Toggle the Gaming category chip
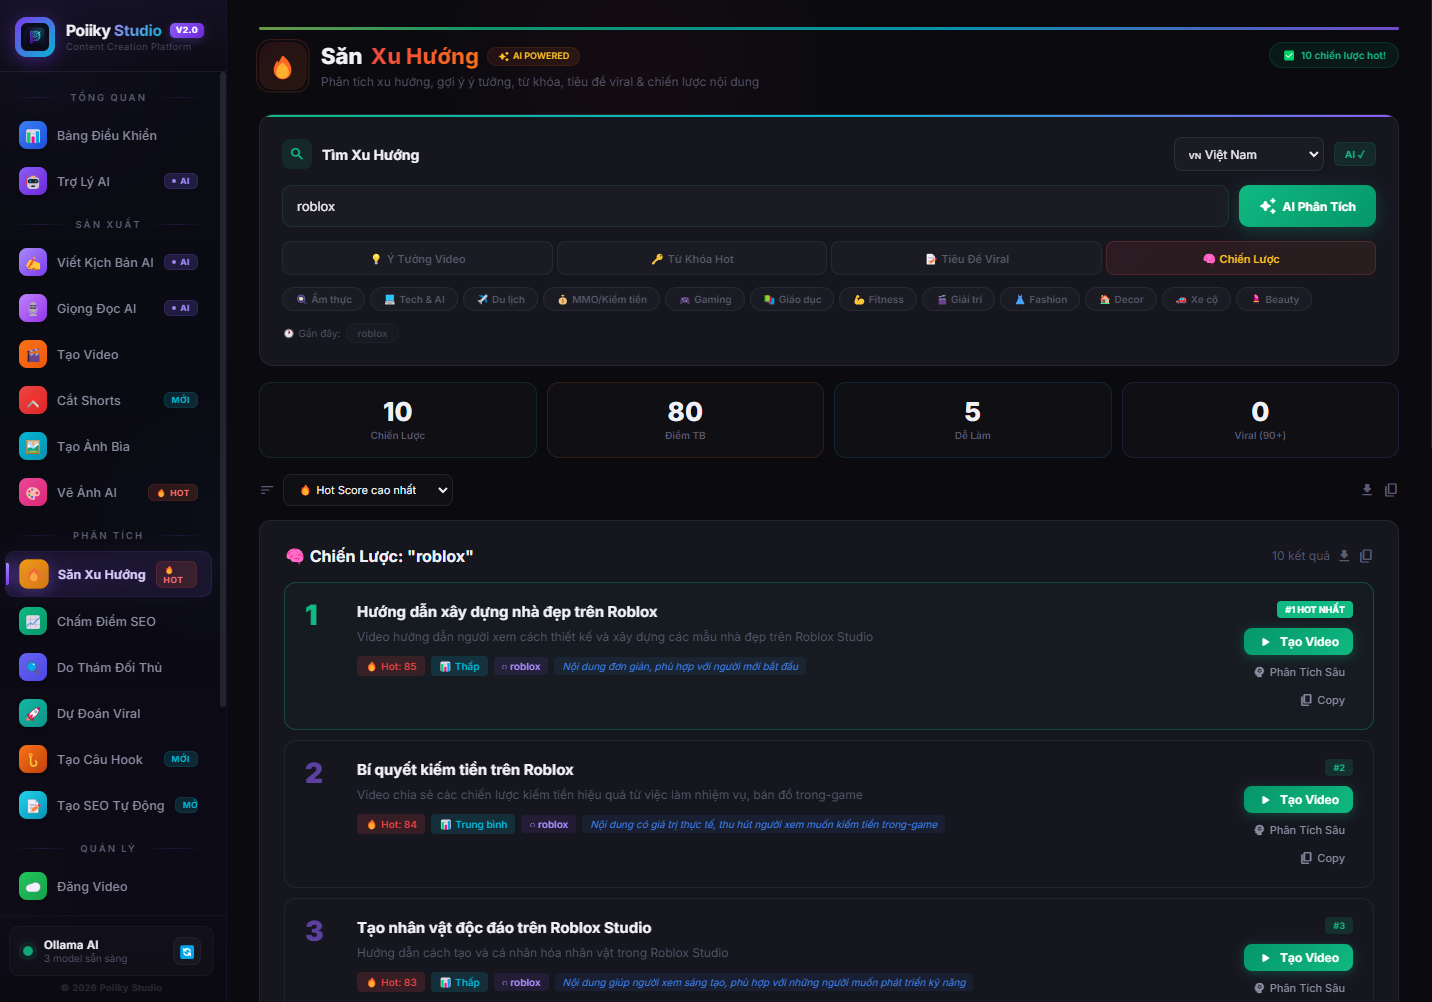This screenshot has height=1002, width=1432. coord(705,300)
